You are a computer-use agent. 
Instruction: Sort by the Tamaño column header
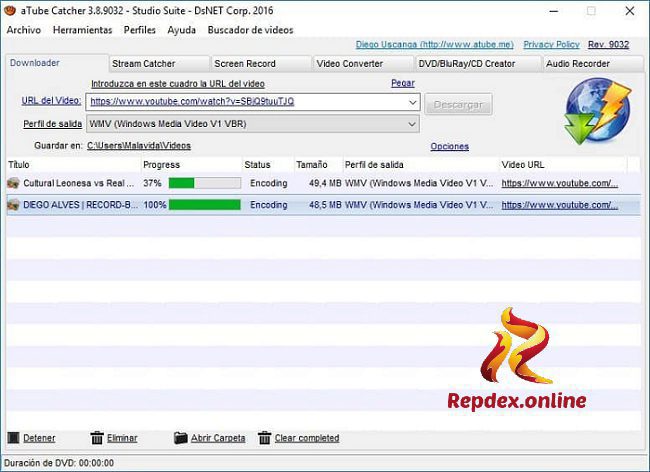coord(318,165)
